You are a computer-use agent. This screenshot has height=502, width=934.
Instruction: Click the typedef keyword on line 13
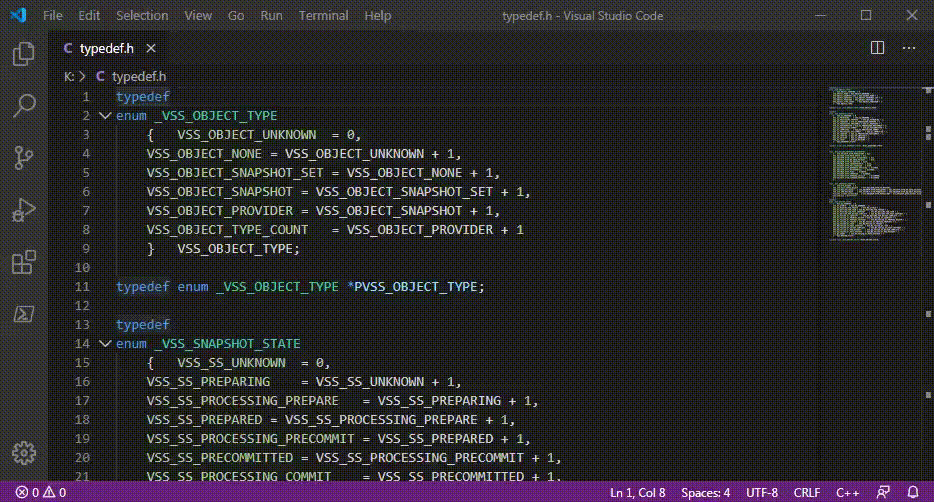[142, 325]
